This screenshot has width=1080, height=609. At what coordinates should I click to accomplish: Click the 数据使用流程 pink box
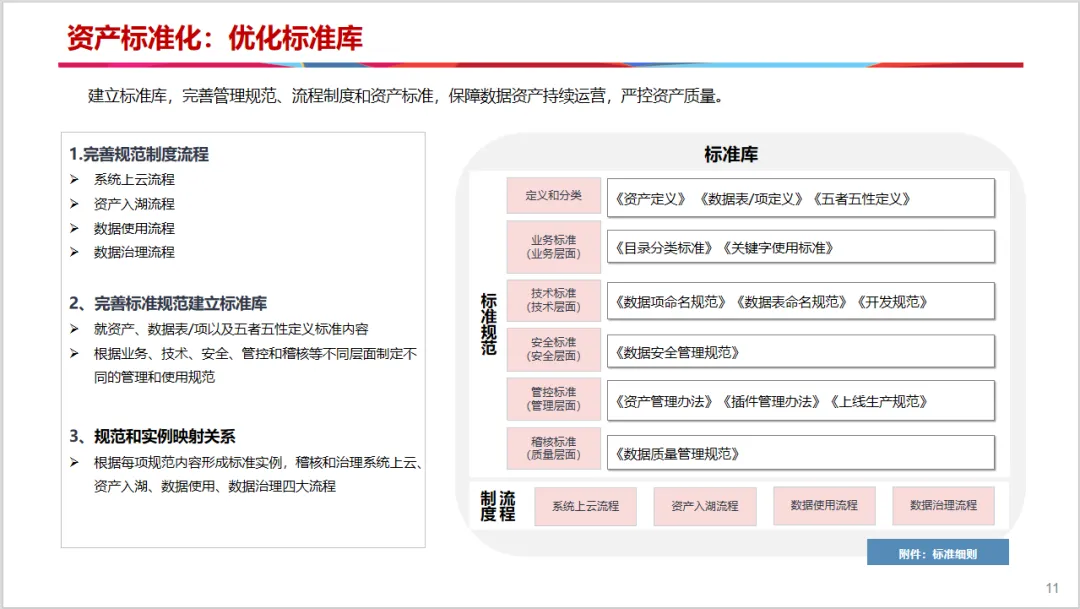pos(824,506)
